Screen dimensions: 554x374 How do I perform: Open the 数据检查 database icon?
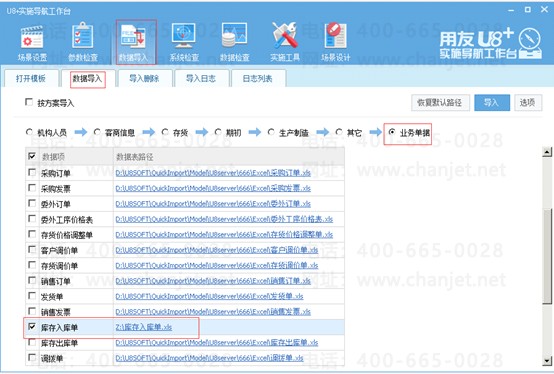click(x=234, y=42)
